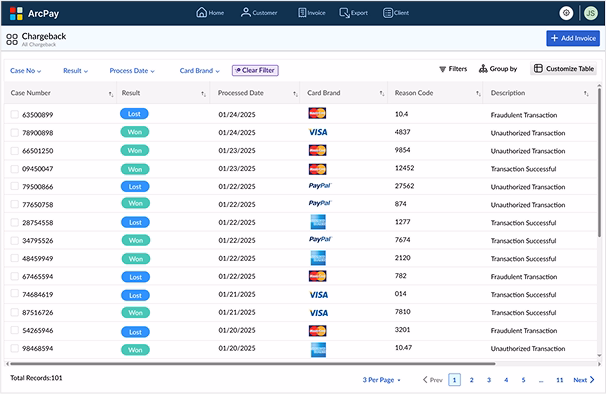Check the box for case 63500899
Screen dimensions: 606x394
click(15, 114)
